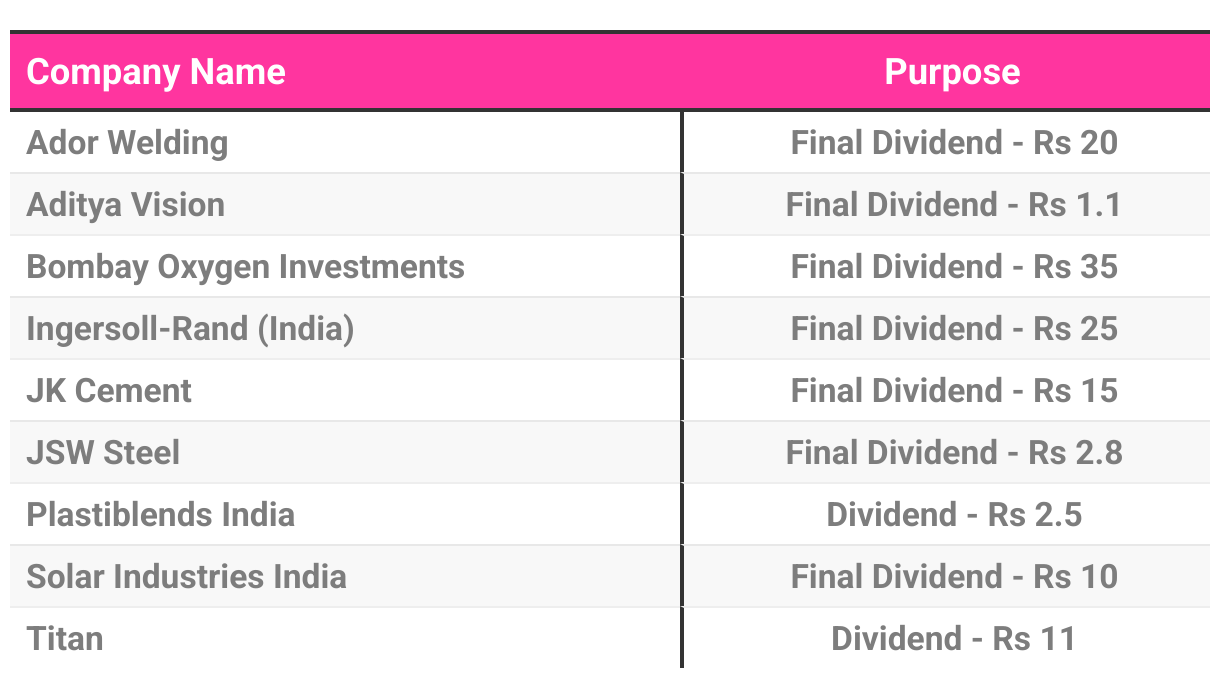Select Final Dividend - Rs 1.1 cell

954,205
